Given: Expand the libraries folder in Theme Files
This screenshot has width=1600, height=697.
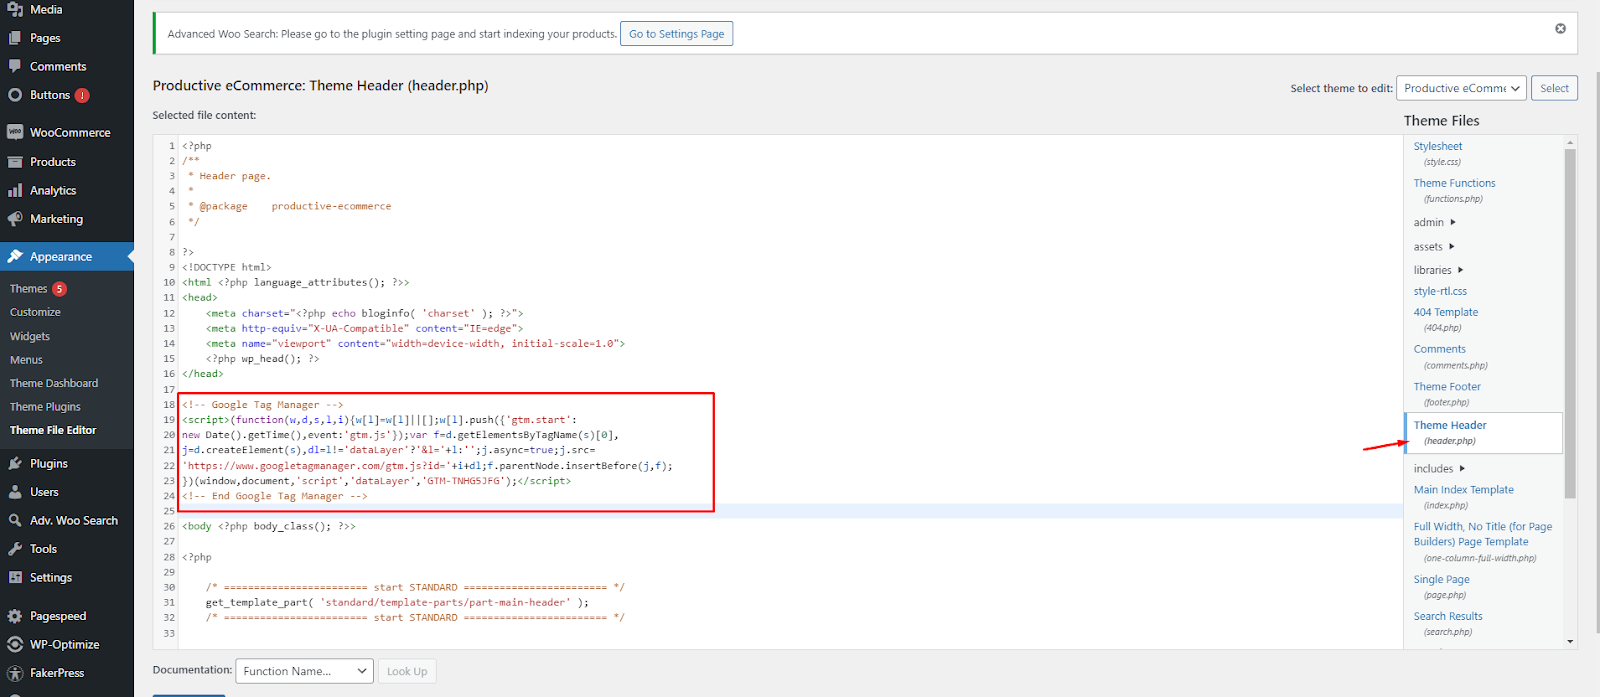Looking at the screenshot, I should (x=1438, y=270).
